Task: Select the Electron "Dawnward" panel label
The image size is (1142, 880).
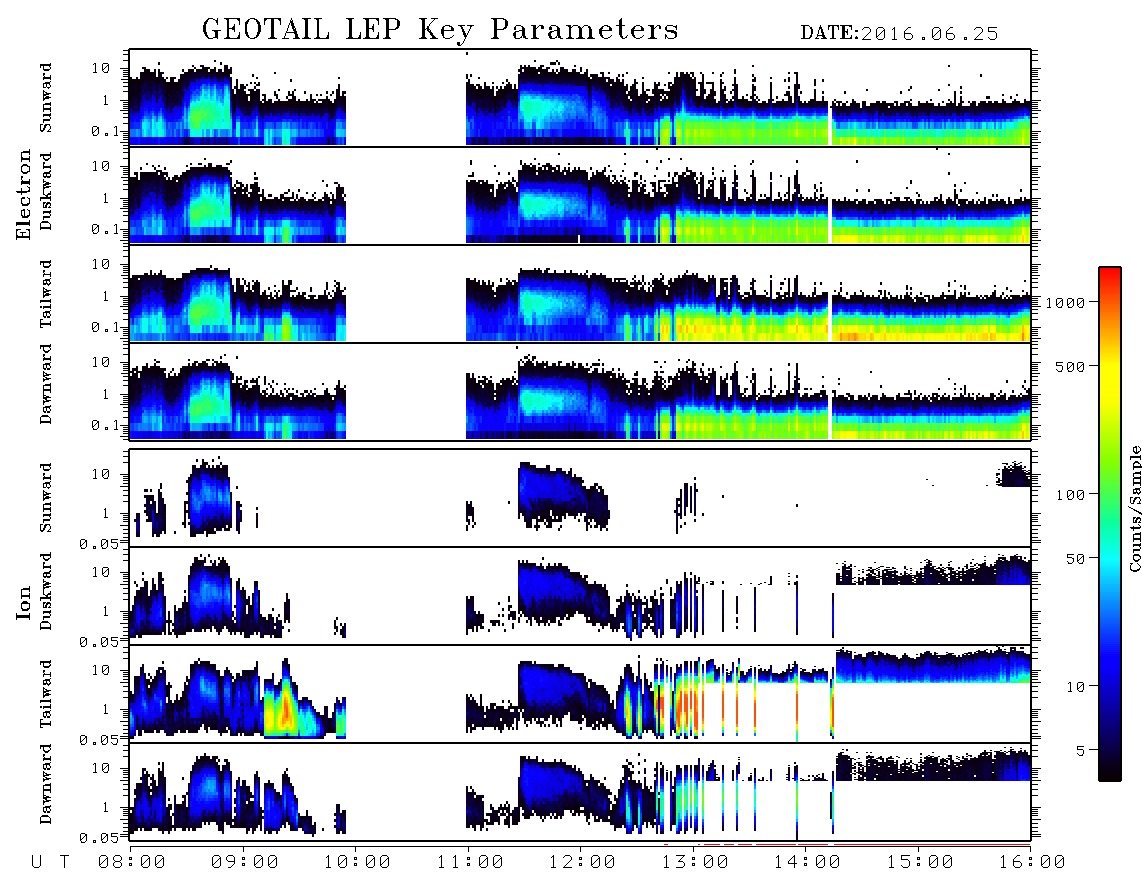Action: click(46, 384)
